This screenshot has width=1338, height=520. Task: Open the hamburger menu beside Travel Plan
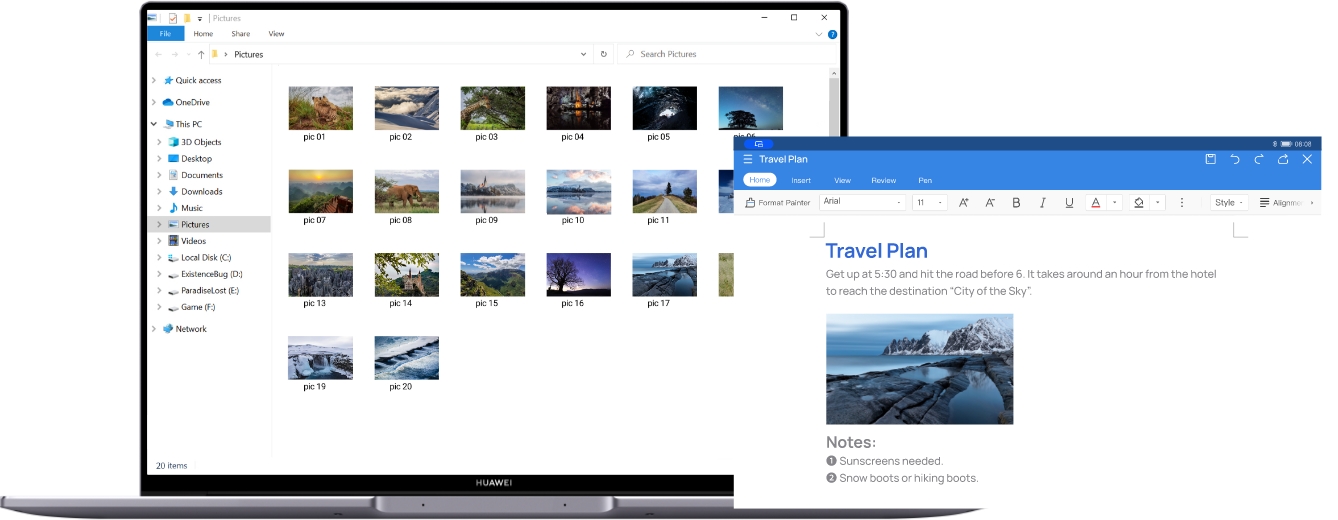(748, 159)
